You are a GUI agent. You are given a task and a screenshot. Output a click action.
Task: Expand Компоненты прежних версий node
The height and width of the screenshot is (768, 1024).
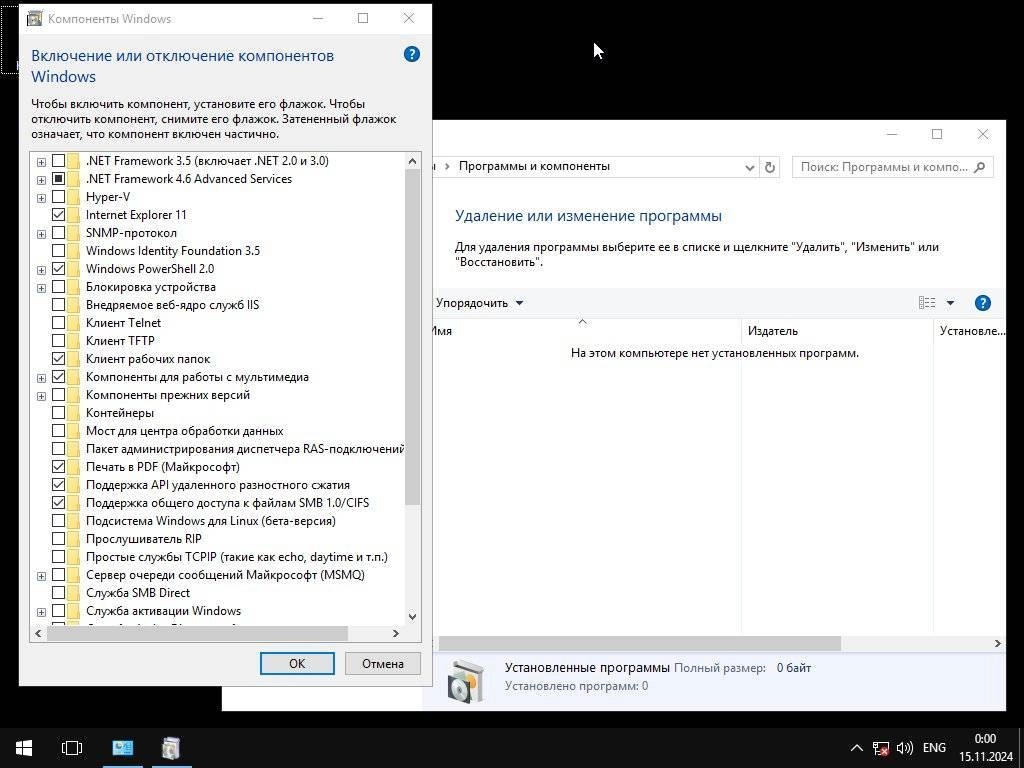41,396
